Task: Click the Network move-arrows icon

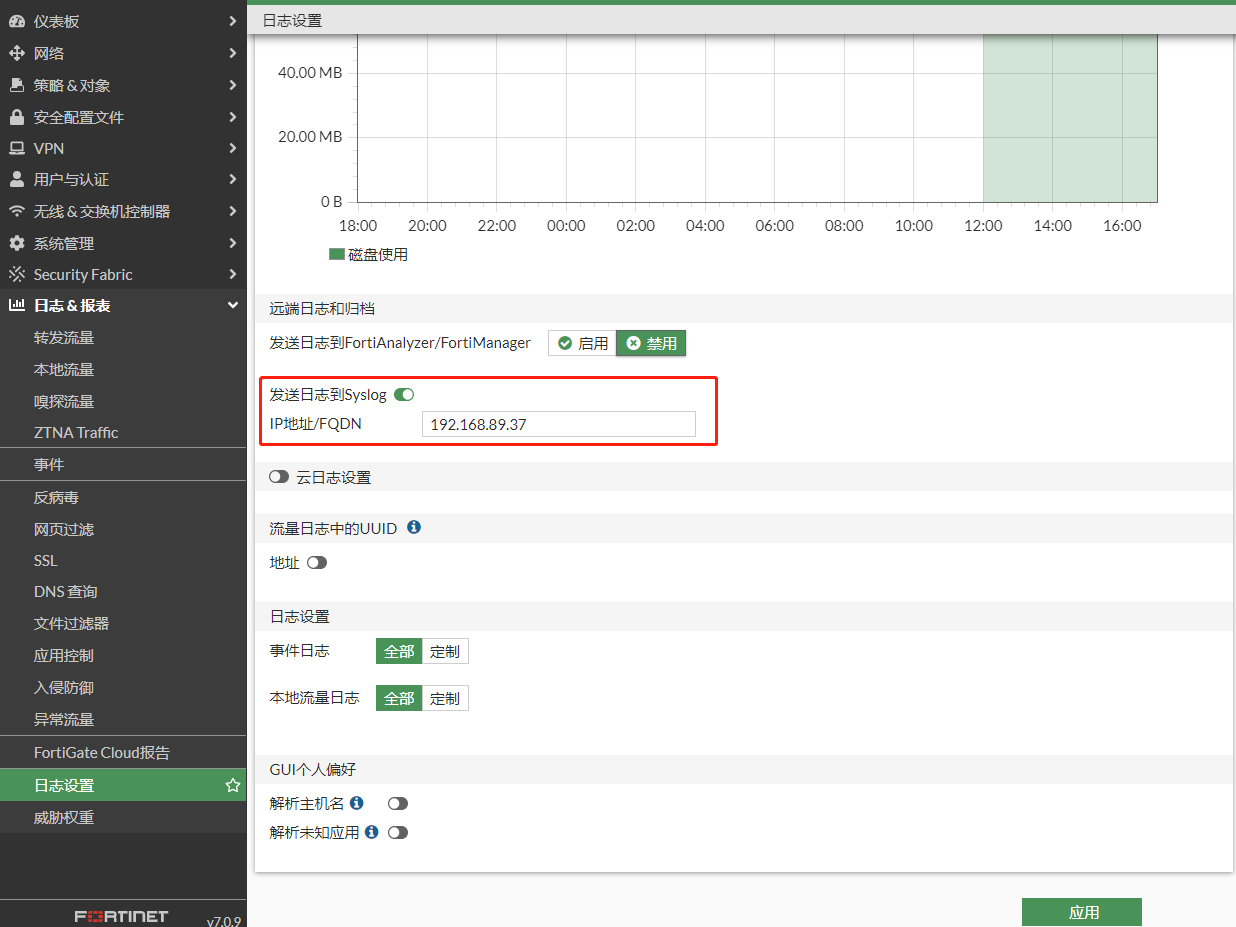Action: click(16, 53)
